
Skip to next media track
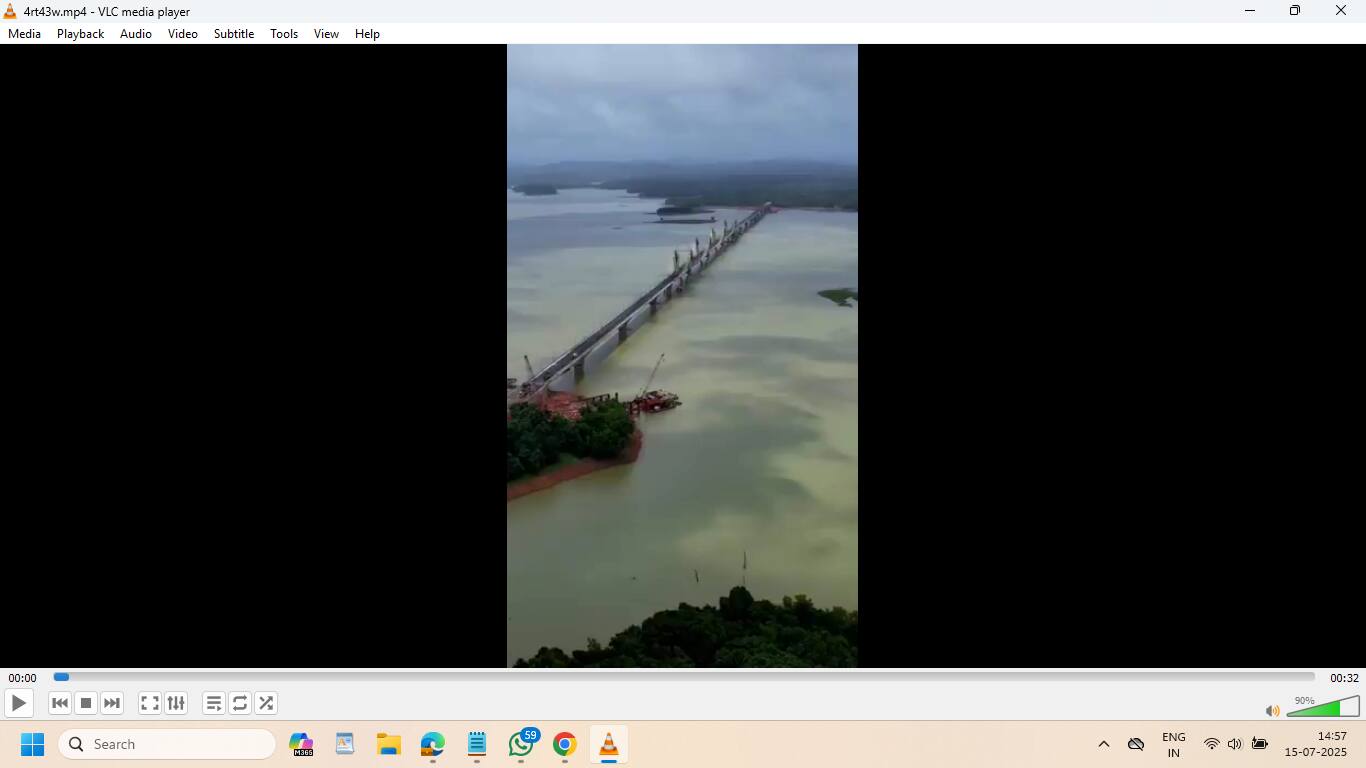112,703
